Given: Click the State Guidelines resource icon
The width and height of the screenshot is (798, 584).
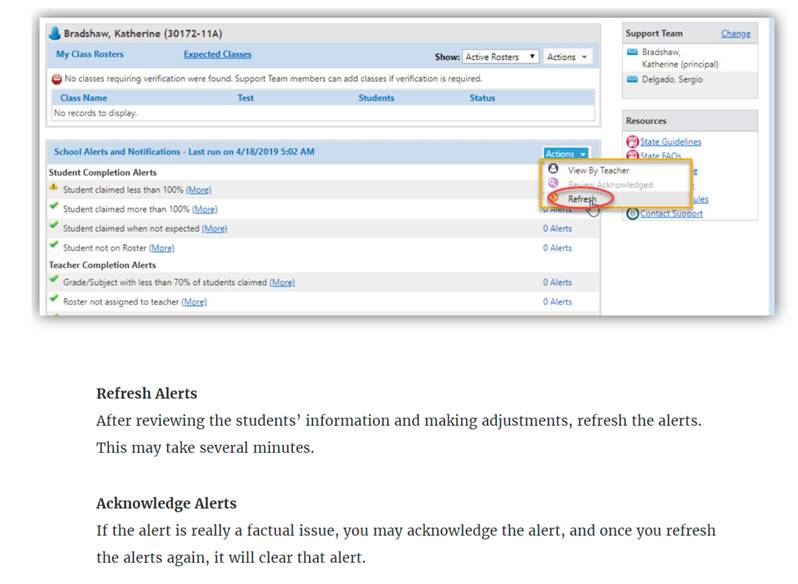Looking at the screenshot, I should (632, 142).
